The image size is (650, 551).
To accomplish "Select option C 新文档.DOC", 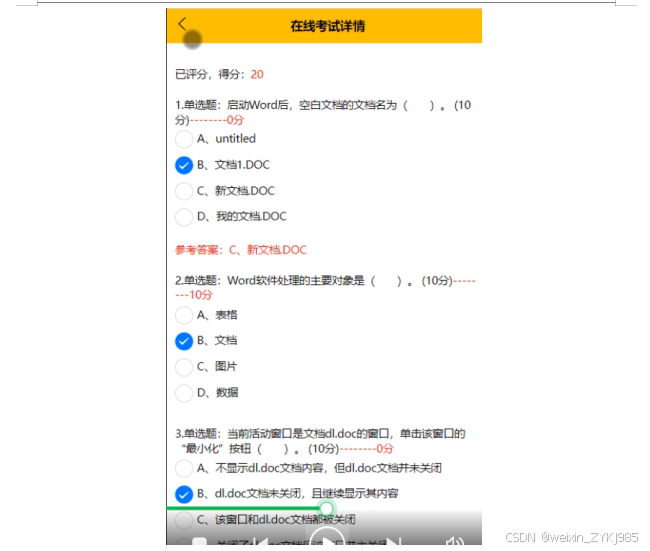I will pos(184,191).
